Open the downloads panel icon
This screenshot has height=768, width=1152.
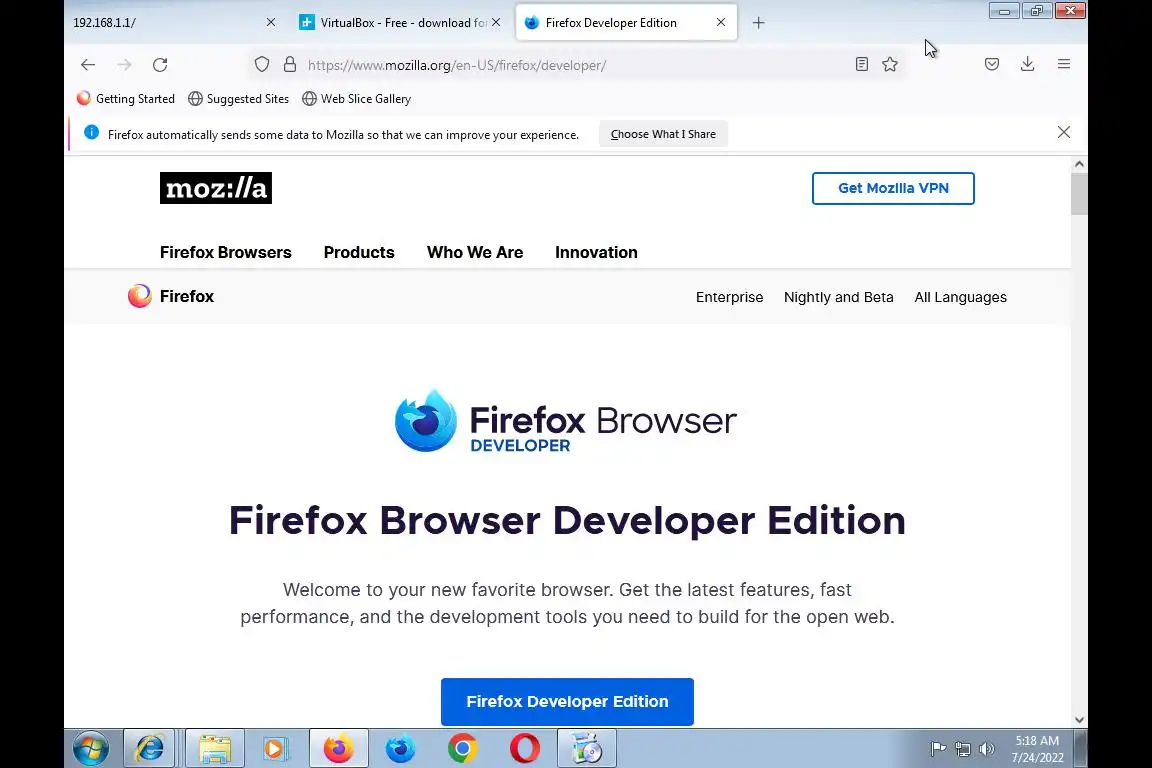click(x=1028, y=65)
